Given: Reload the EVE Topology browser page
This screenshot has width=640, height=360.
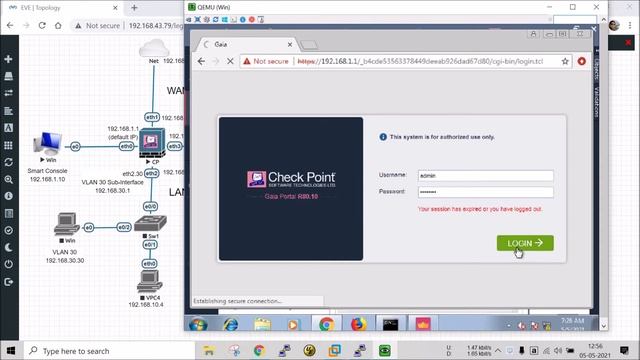Looking at the screenshot, I should (x=42, y=25).
